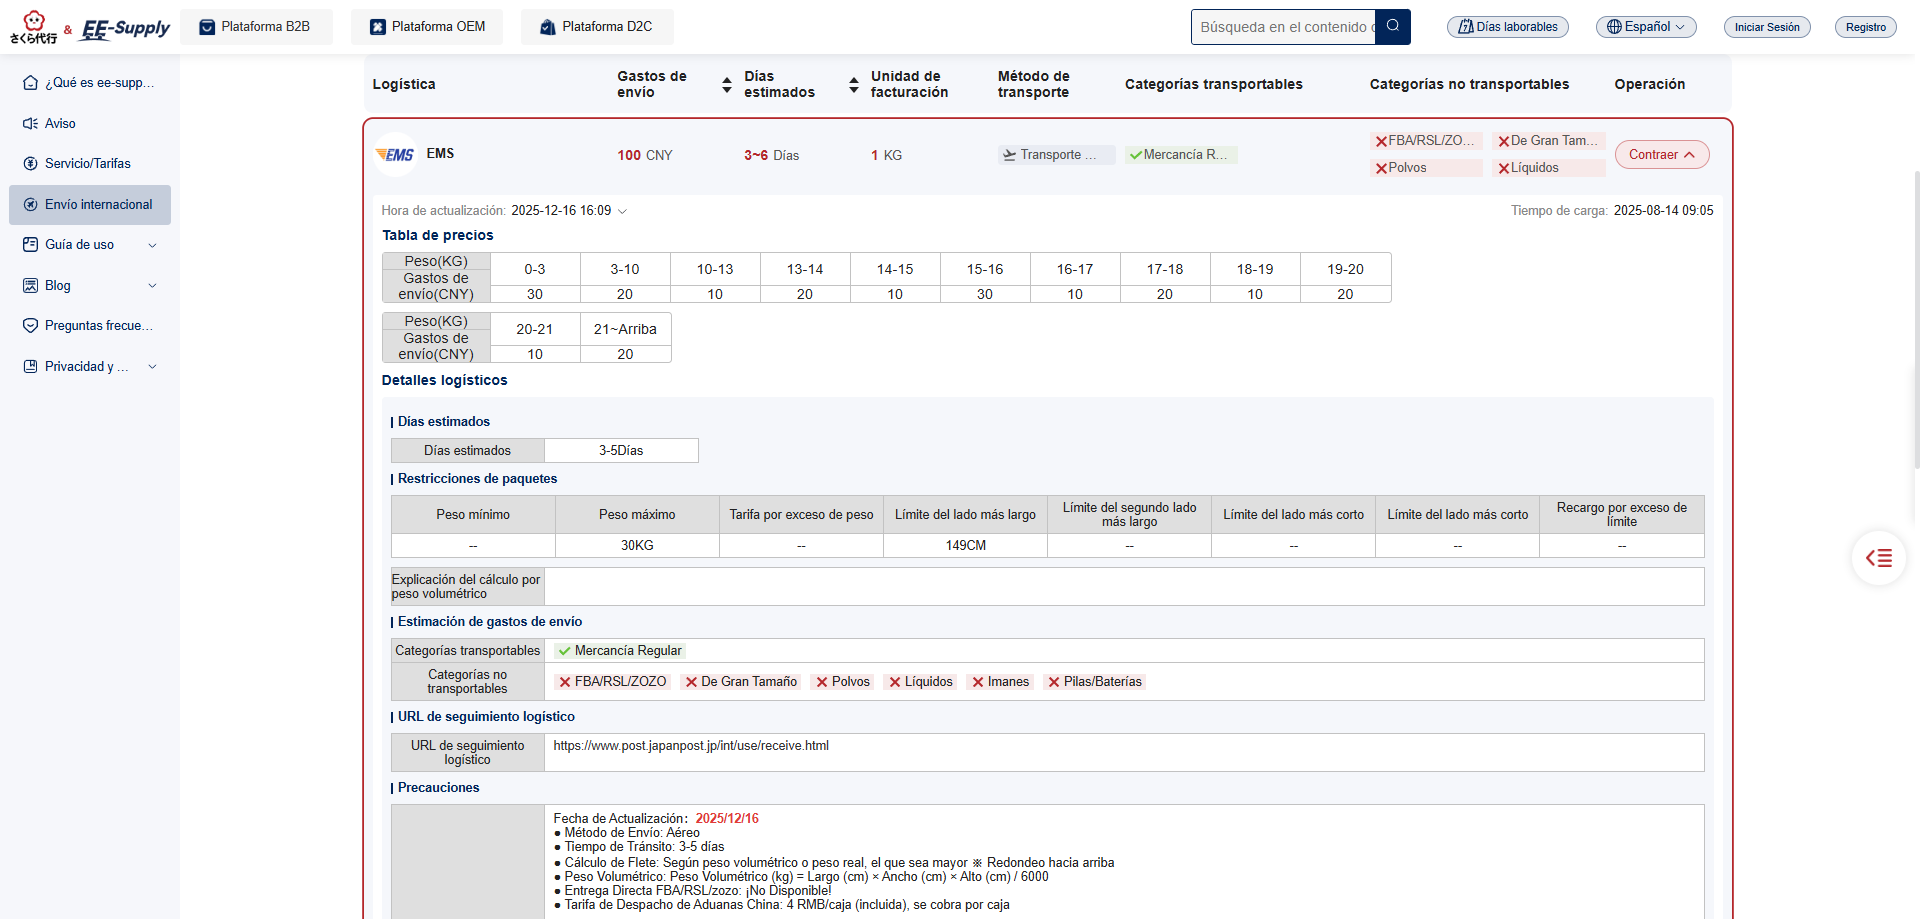
Task: Click the De Gran Tamaño tag in details
Action: click(741, 682)
